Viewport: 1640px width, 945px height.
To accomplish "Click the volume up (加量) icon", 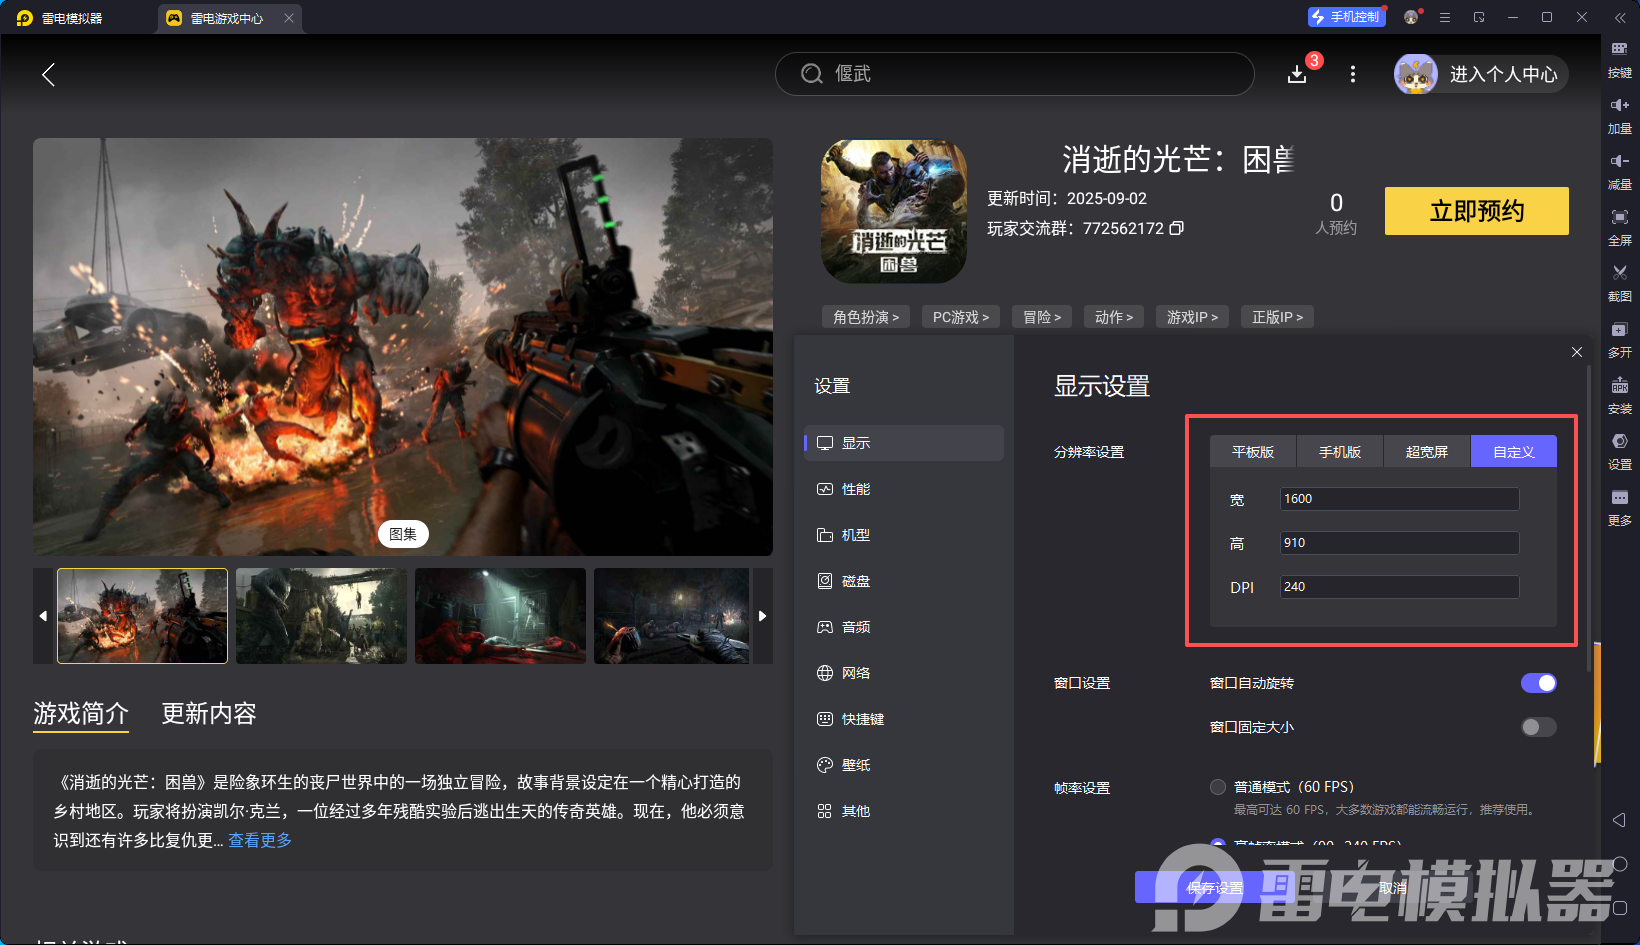I will (x=1619, y=105).
